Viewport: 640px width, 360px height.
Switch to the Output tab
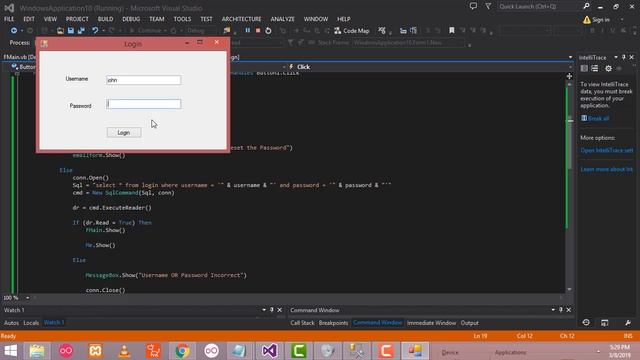click(469, 323)
